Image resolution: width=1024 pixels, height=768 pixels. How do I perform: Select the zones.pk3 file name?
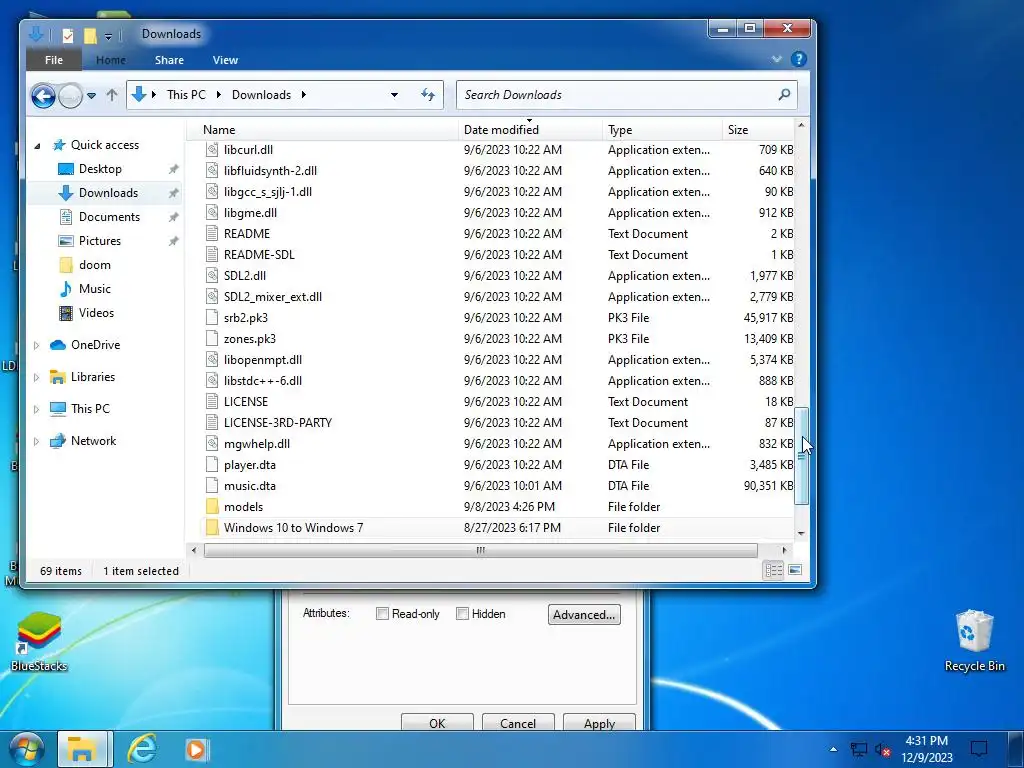pos(249,339)
